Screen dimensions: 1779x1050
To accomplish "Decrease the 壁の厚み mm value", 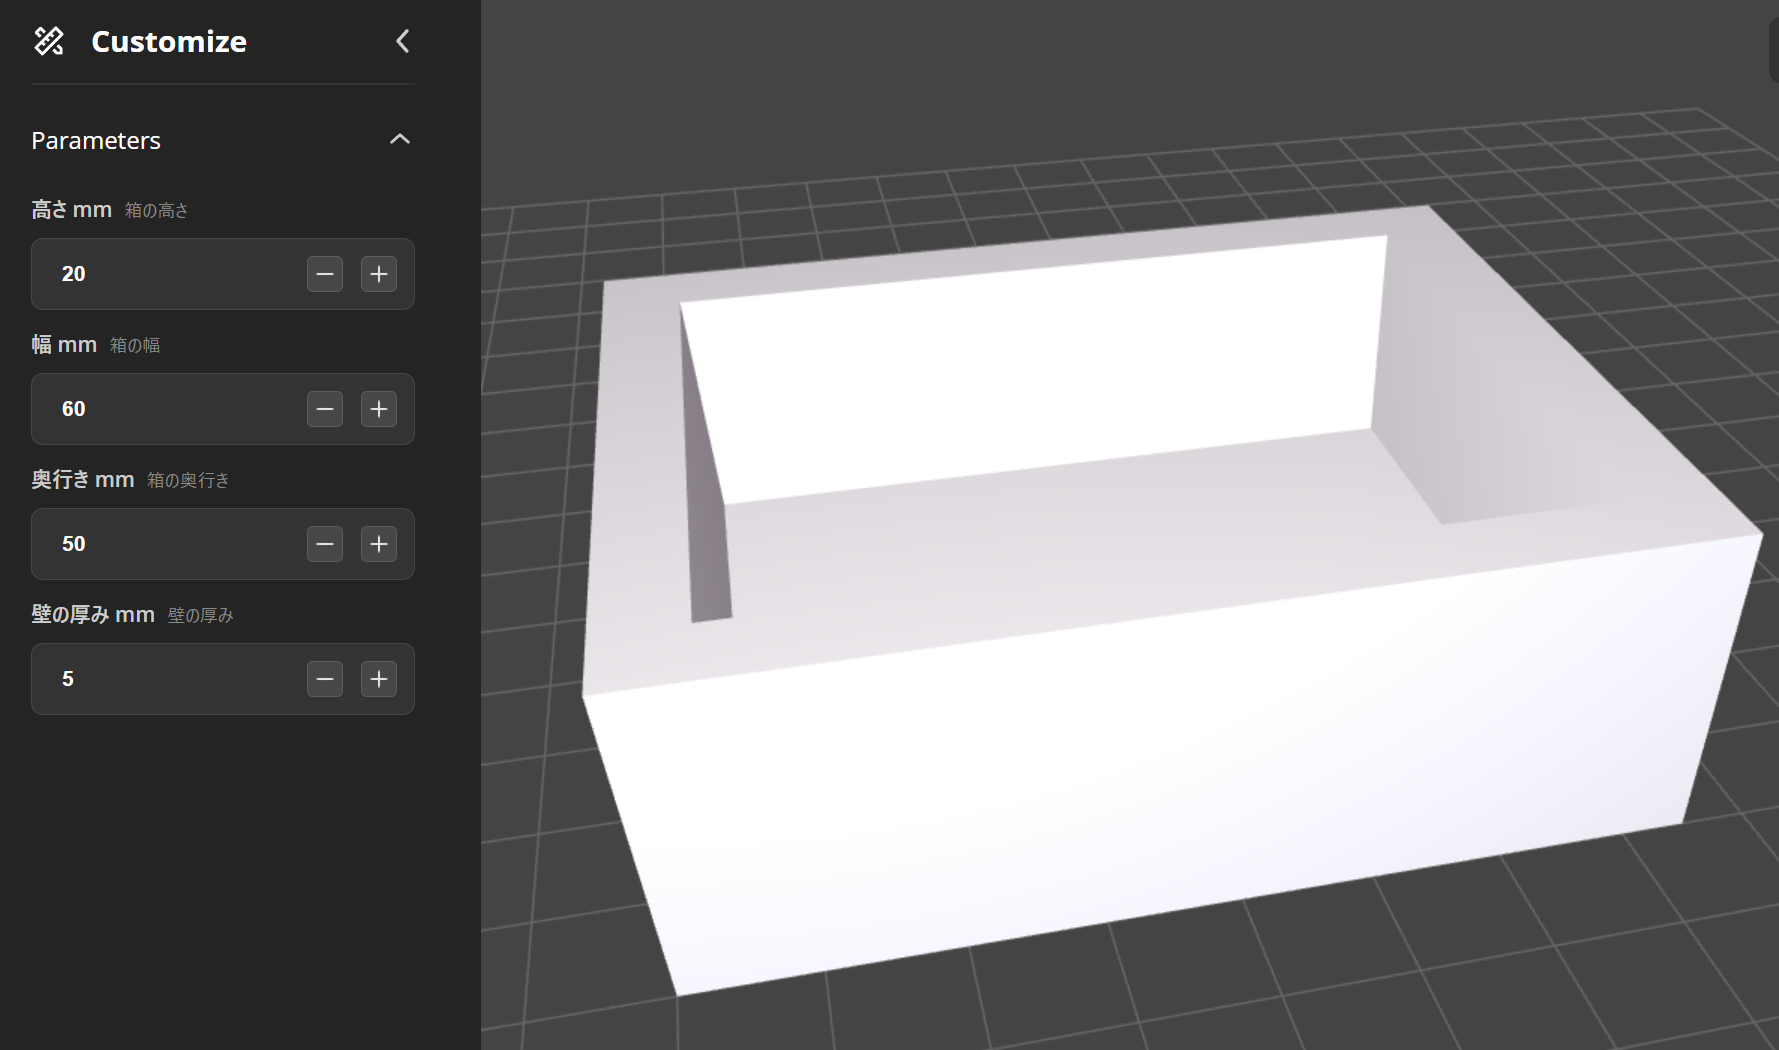I will 325,679.
